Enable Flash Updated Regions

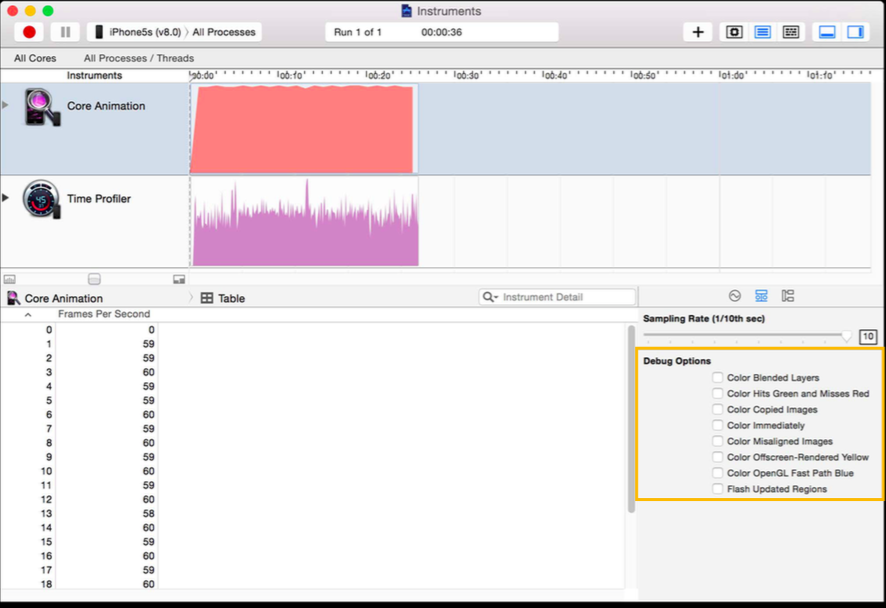(718, 489)
